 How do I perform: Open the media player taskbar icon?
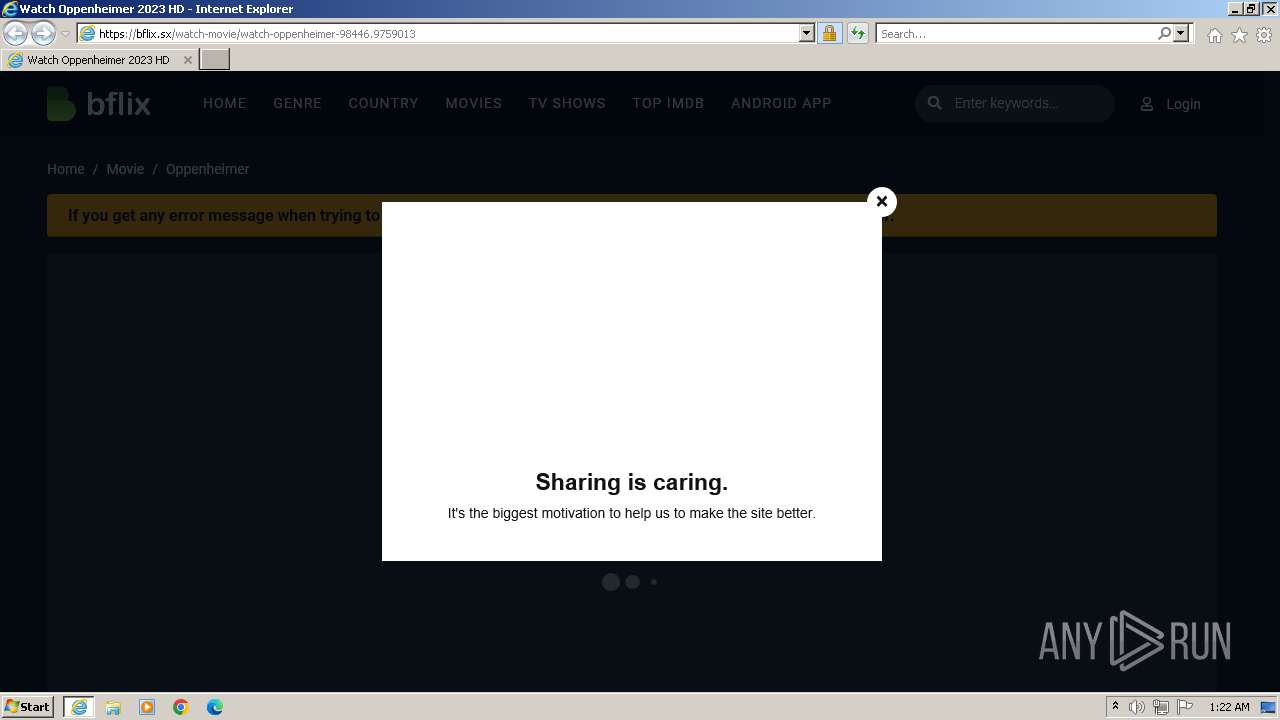(x=147, y=707)
